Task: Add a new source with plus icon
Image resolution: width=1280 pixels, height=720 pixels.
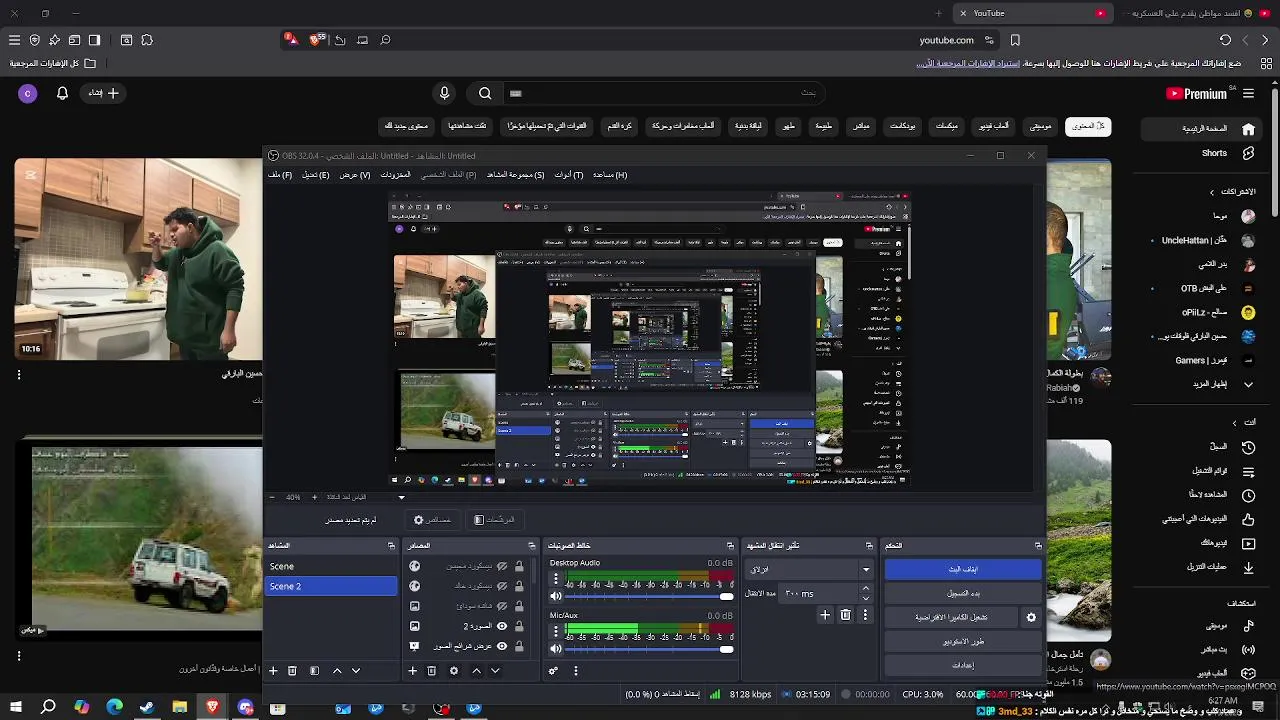Action: pyautogui.click(x=412, y=671)
